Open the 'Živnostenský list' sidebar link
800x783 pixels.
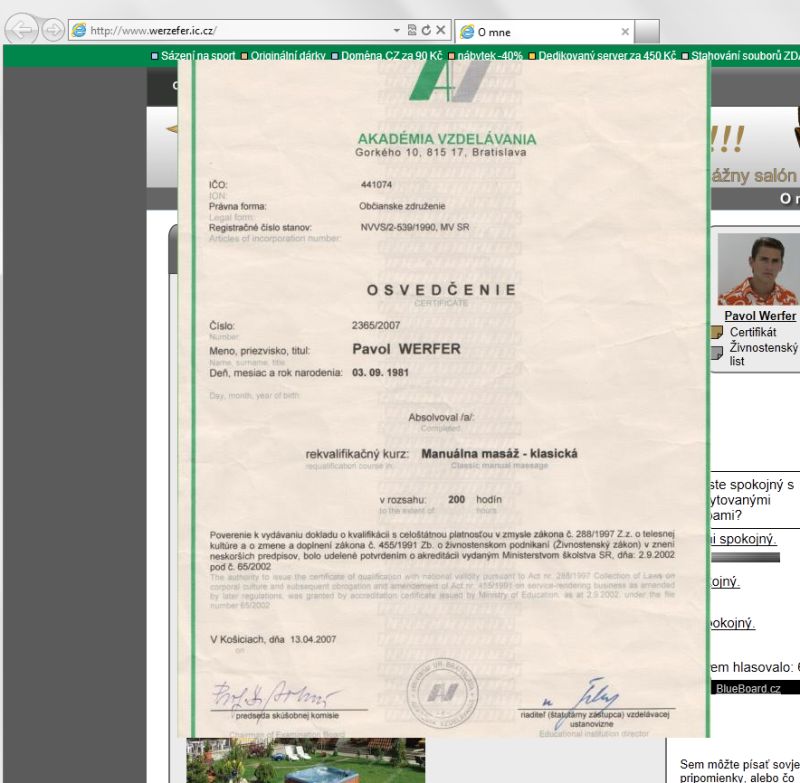[x=763, y=354]
